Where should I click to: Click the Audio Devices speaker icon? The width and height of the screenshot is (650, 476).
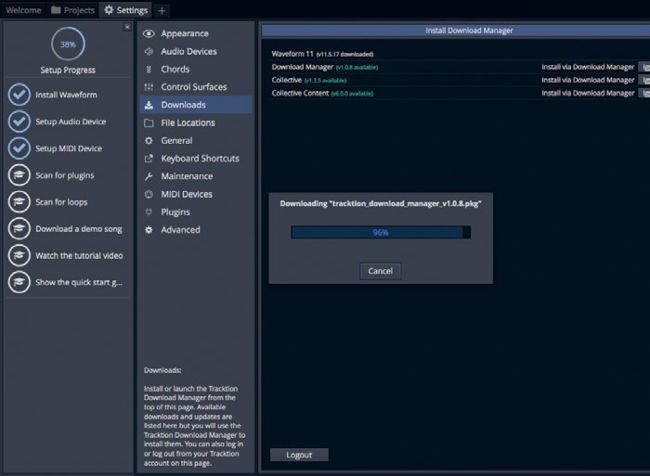pos(149,51)
